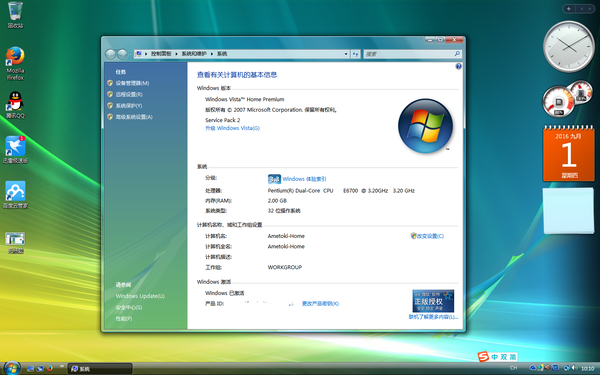Open the Xunlei blue bird desktop shortcut
The image size is (600, 375).
pos(15,150)
